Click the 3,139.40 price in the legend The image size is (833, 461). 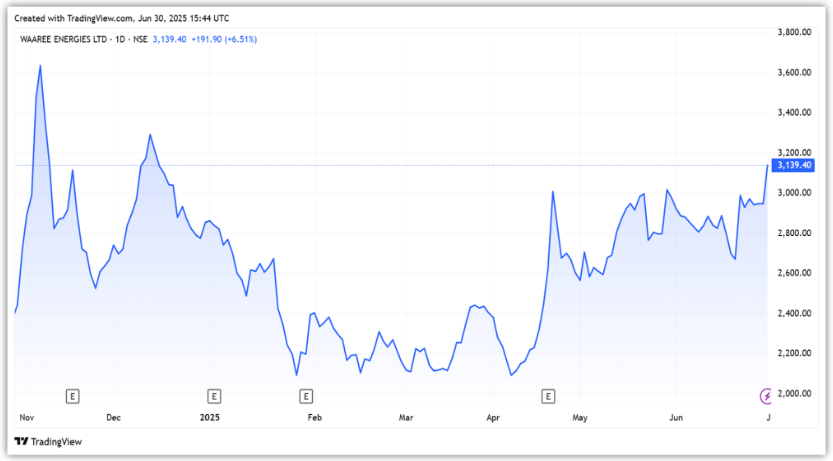[x=170, y=40]
